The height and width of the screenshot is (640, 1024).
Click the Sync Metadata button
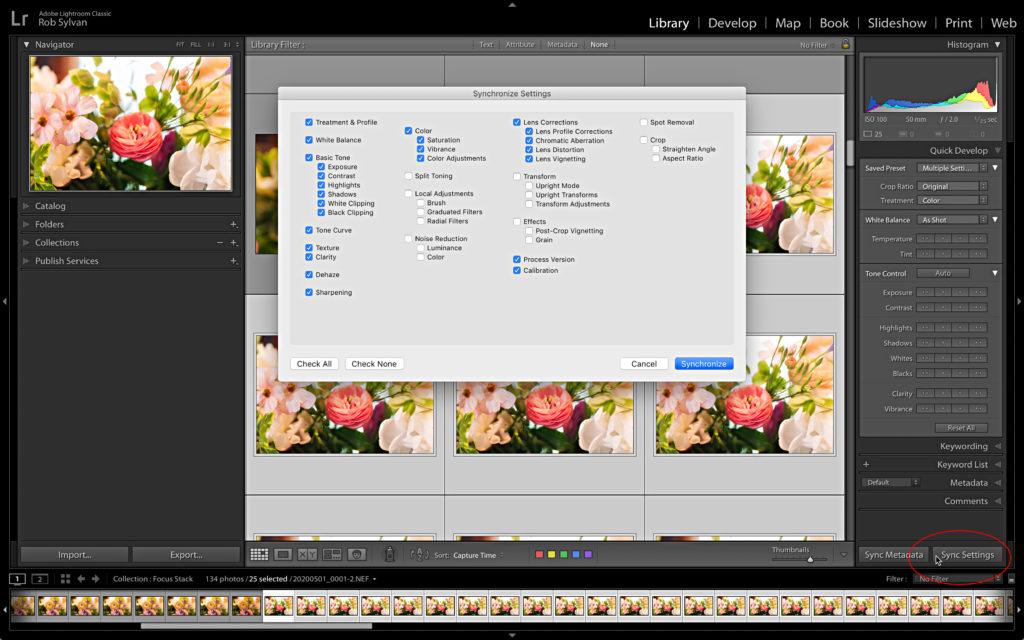tap(893, 554)
